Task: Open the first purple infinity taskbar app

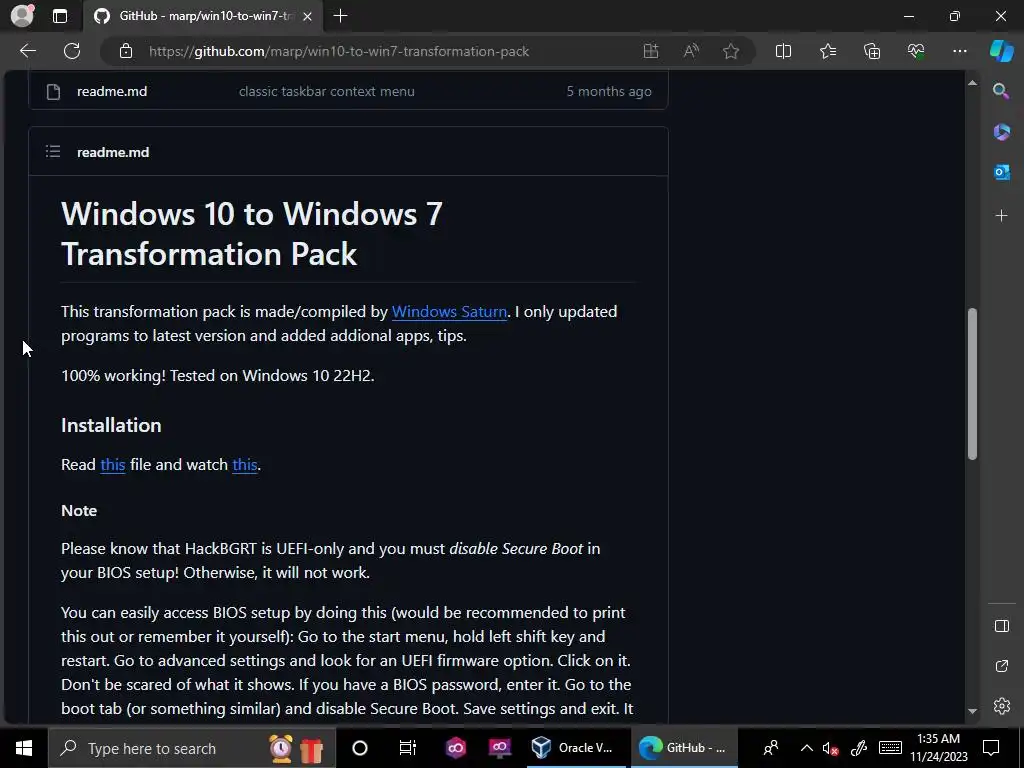Action: (455, 747)
